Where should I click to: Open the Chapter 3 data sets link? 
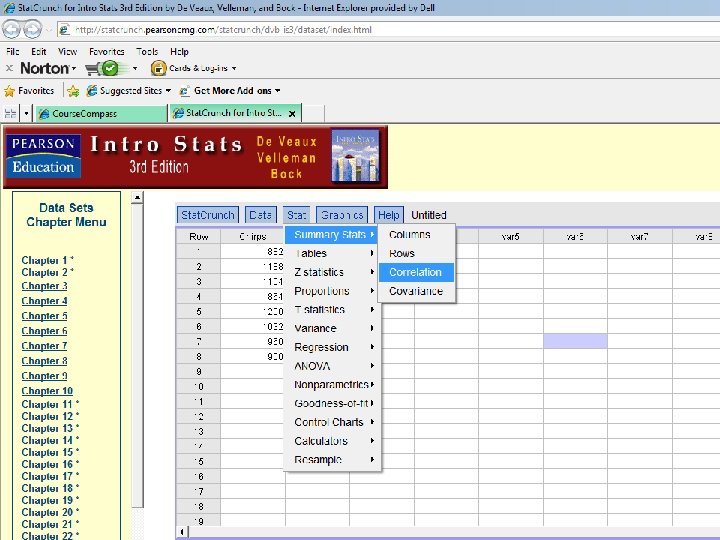coord(45,286)
